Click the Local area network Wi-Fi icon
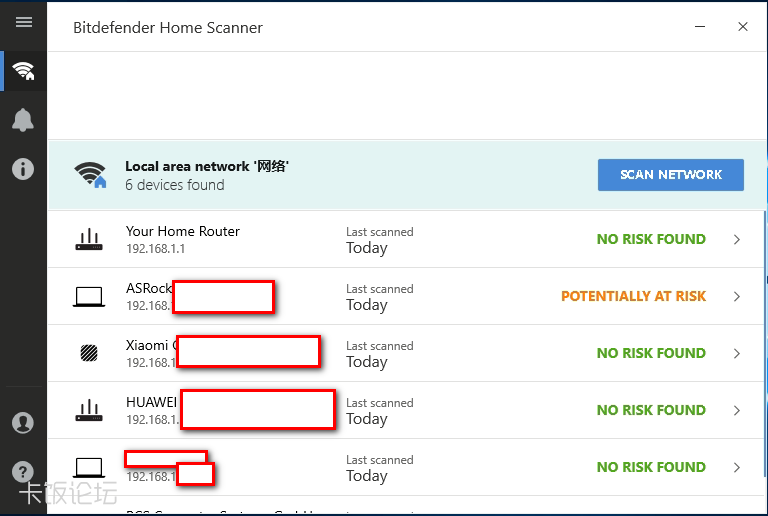This screenshot has height=516, width=768. coord(90,175)
